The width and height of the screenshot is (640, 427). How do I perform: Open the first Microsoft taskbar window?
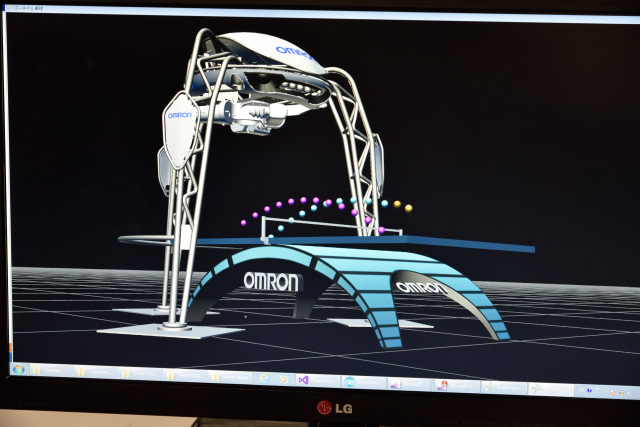pyautogui.click(x=410, y=385)
